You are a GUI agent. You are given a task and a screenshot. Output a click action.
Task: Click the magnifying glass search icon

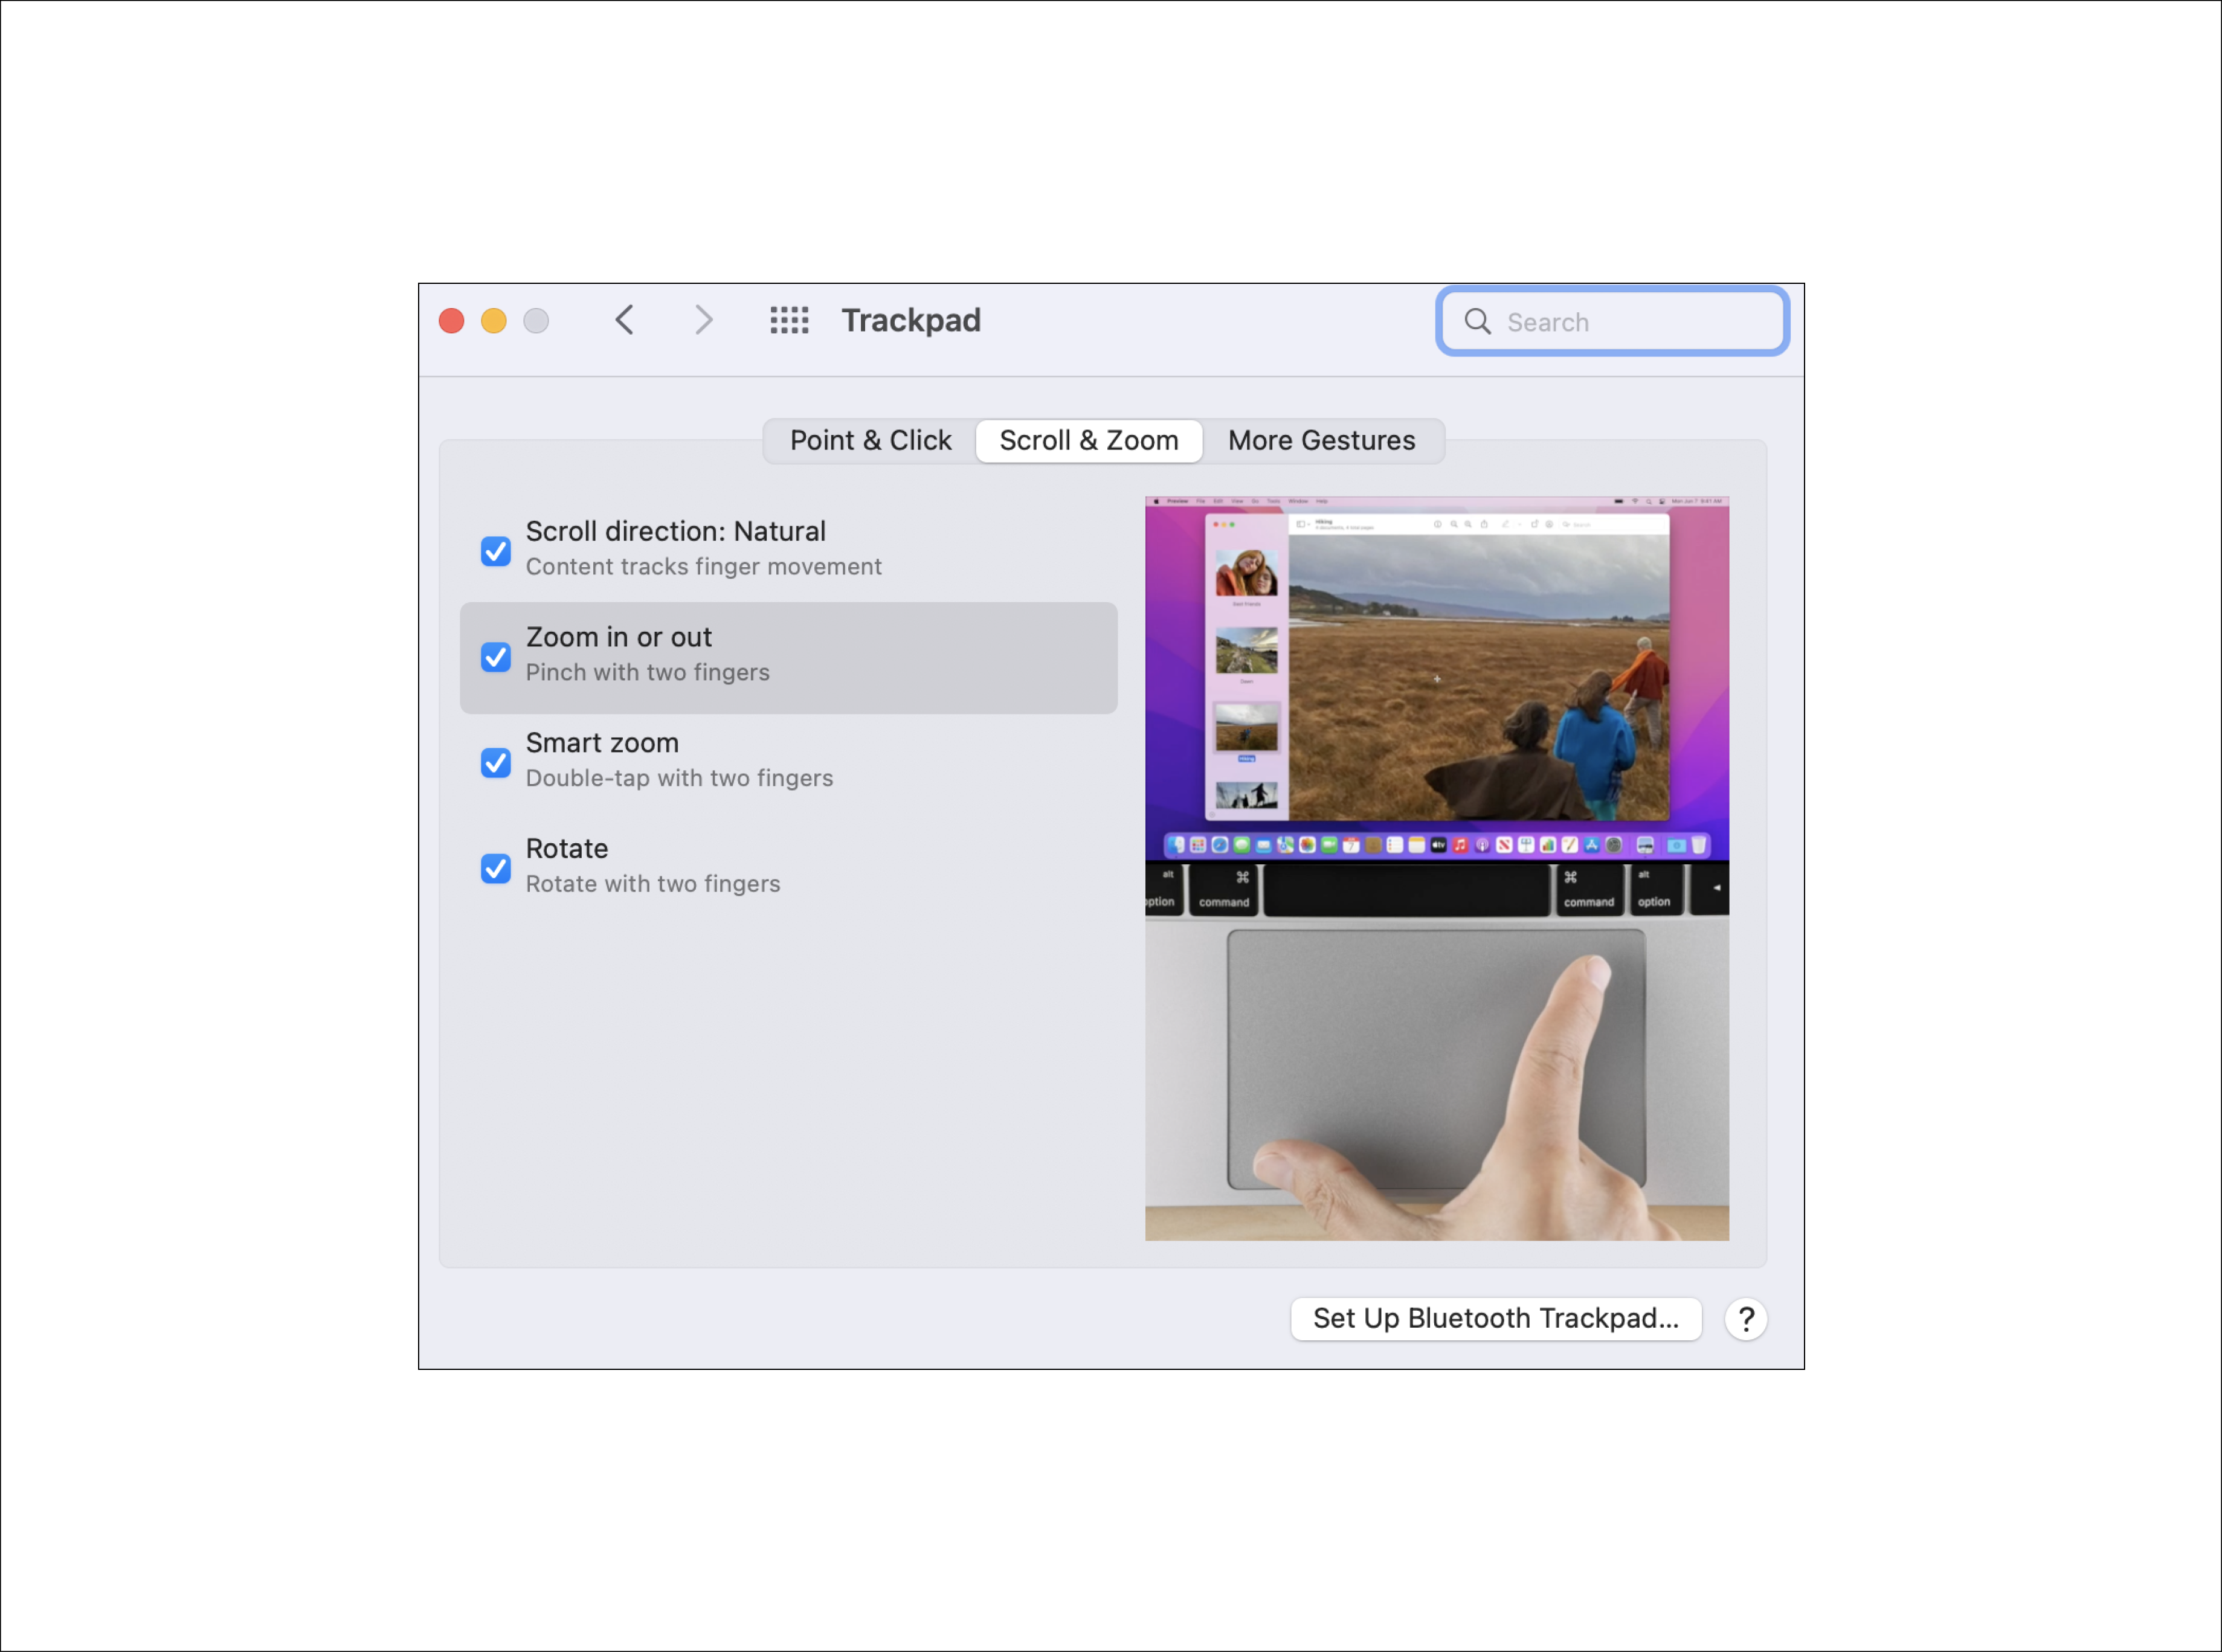tap(1477, 321)
